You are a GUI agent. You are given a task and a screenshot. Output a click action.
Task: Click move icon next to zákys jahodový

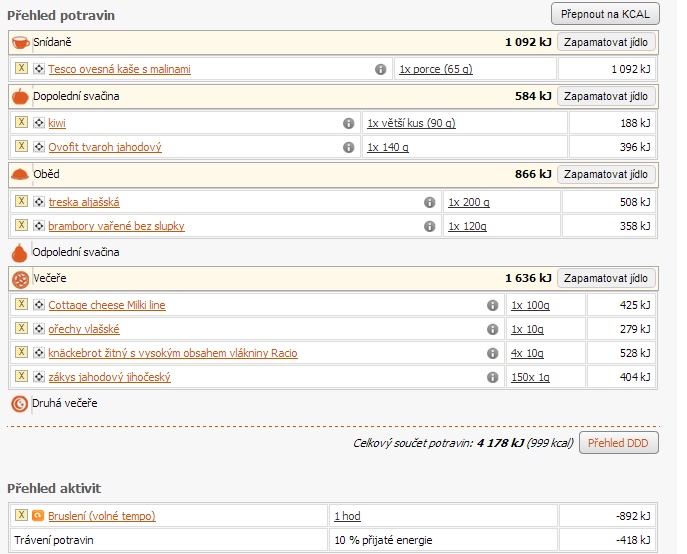(38, 377)
